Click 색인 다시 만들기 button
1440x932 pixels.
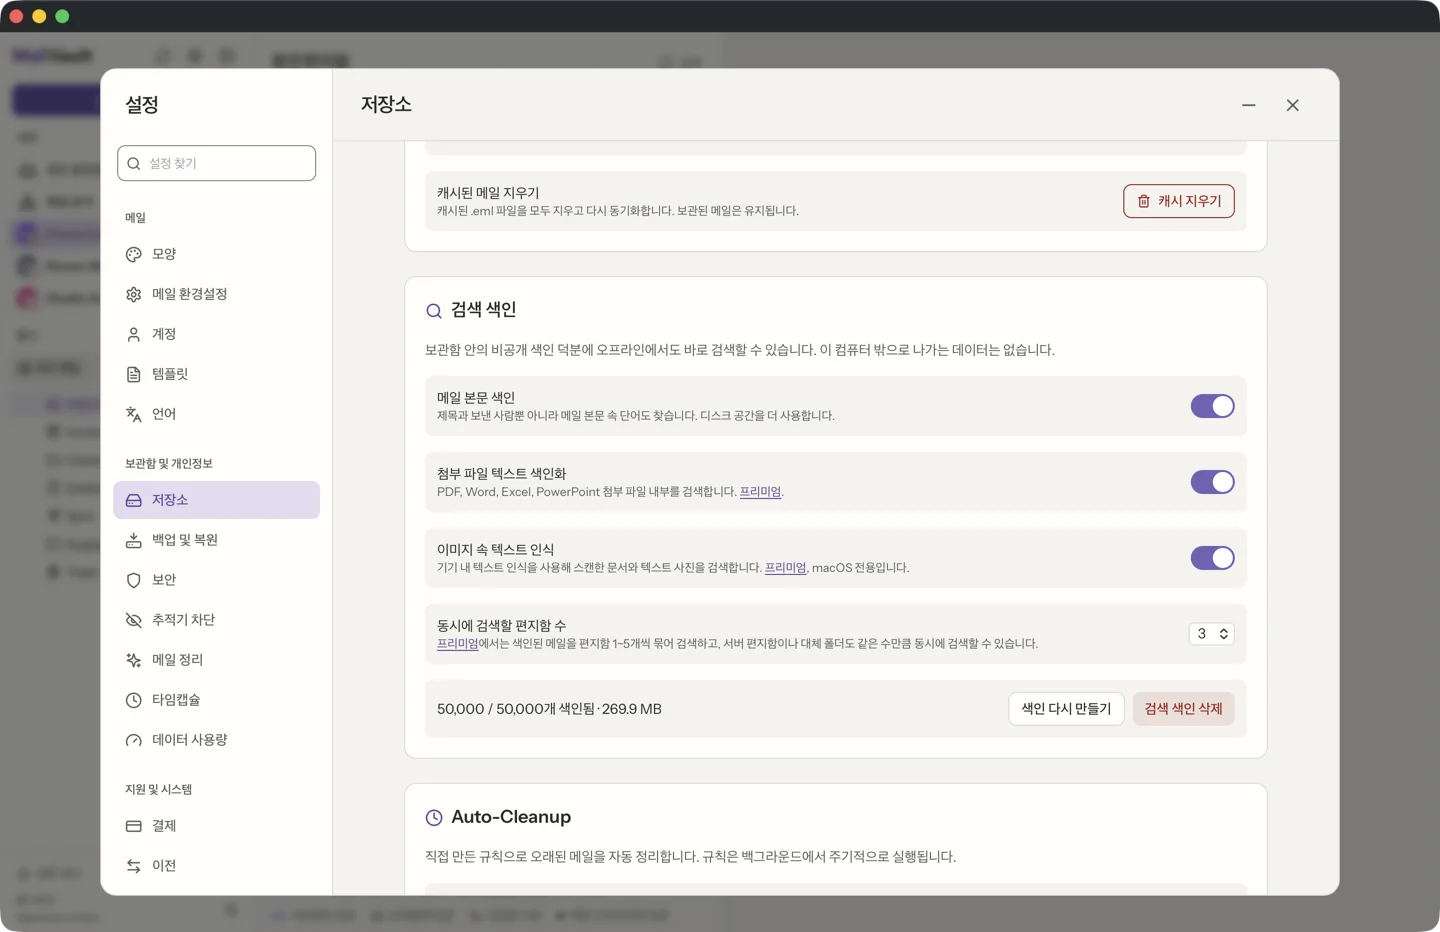(1066, 709)
